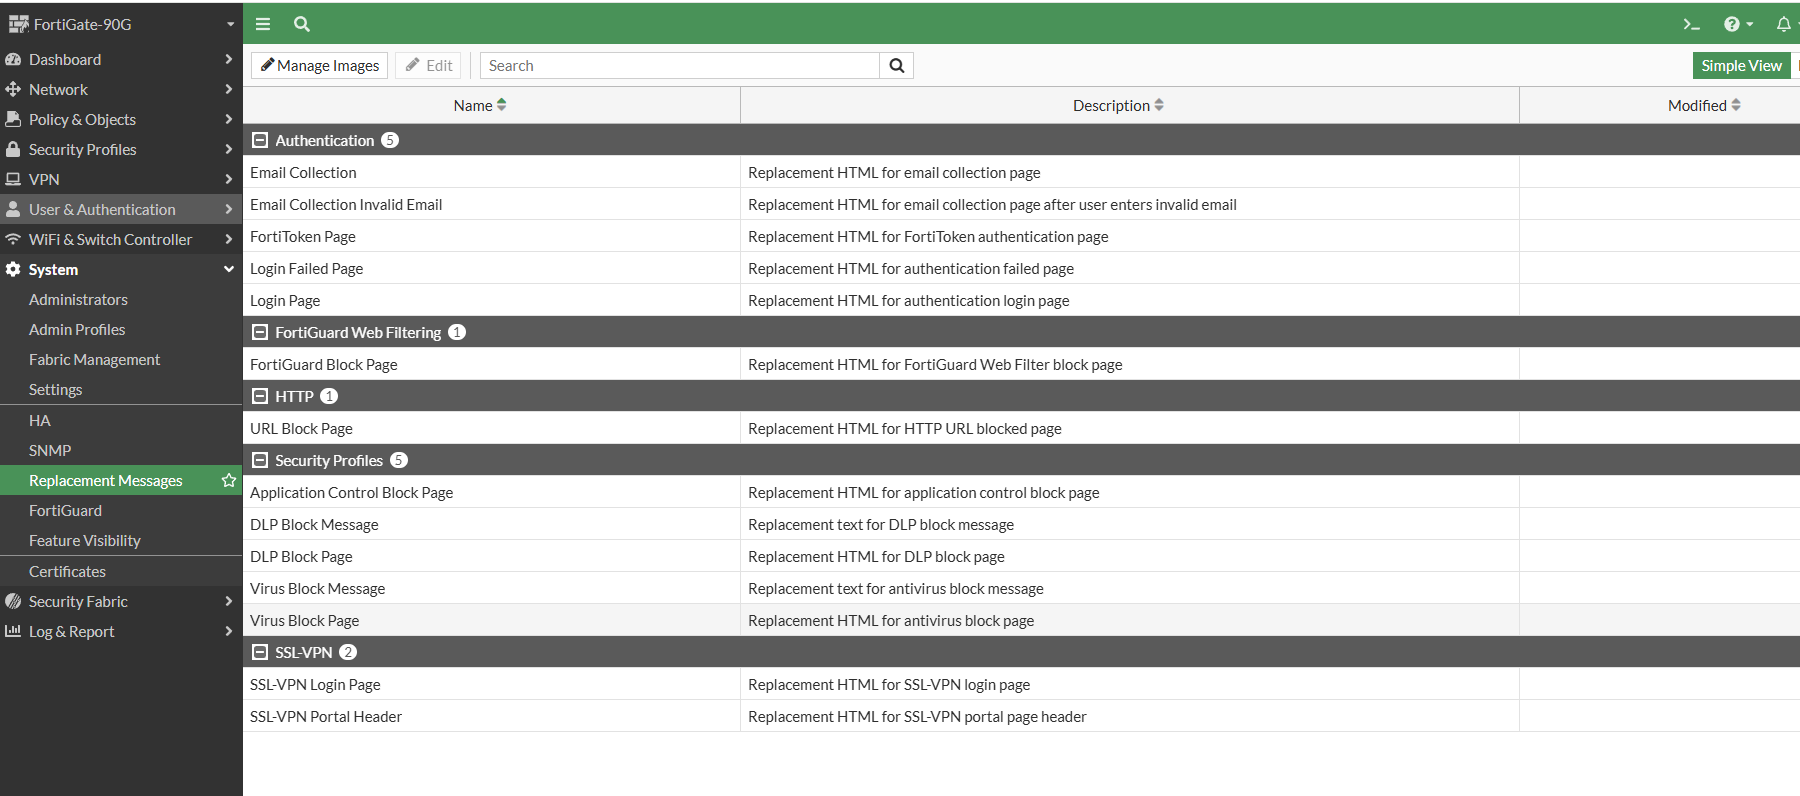Click the Security Profiles lock icon

click(13, 149)
